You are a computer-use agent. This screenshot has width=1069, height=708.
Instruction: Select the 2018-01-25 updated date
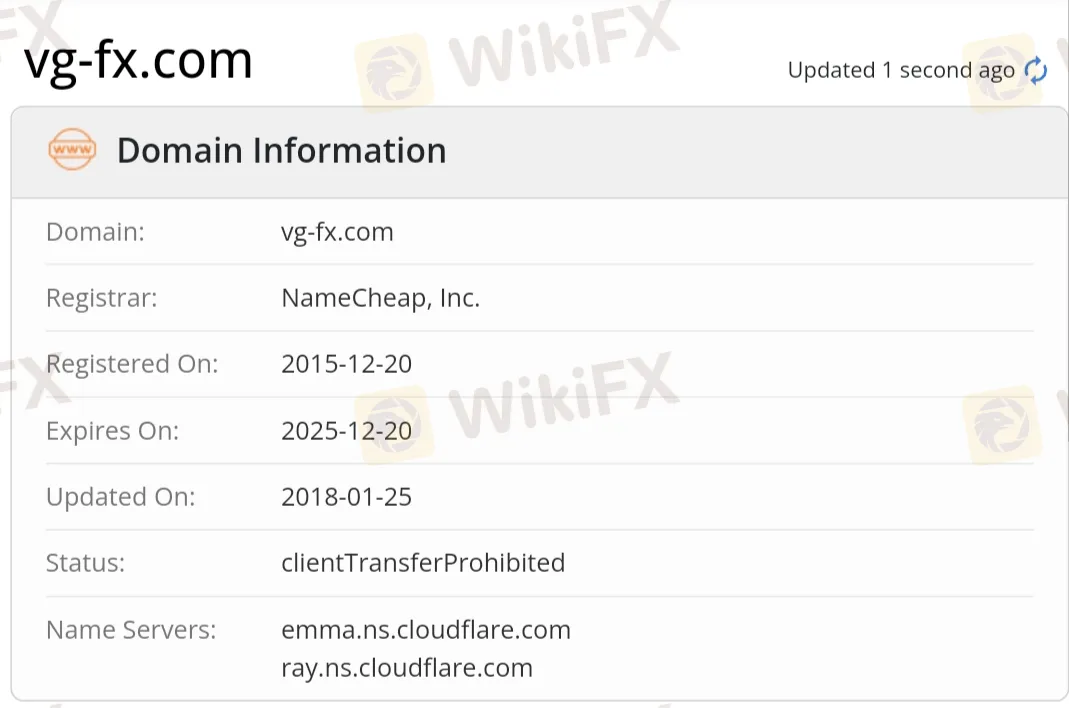click(346, 497)
